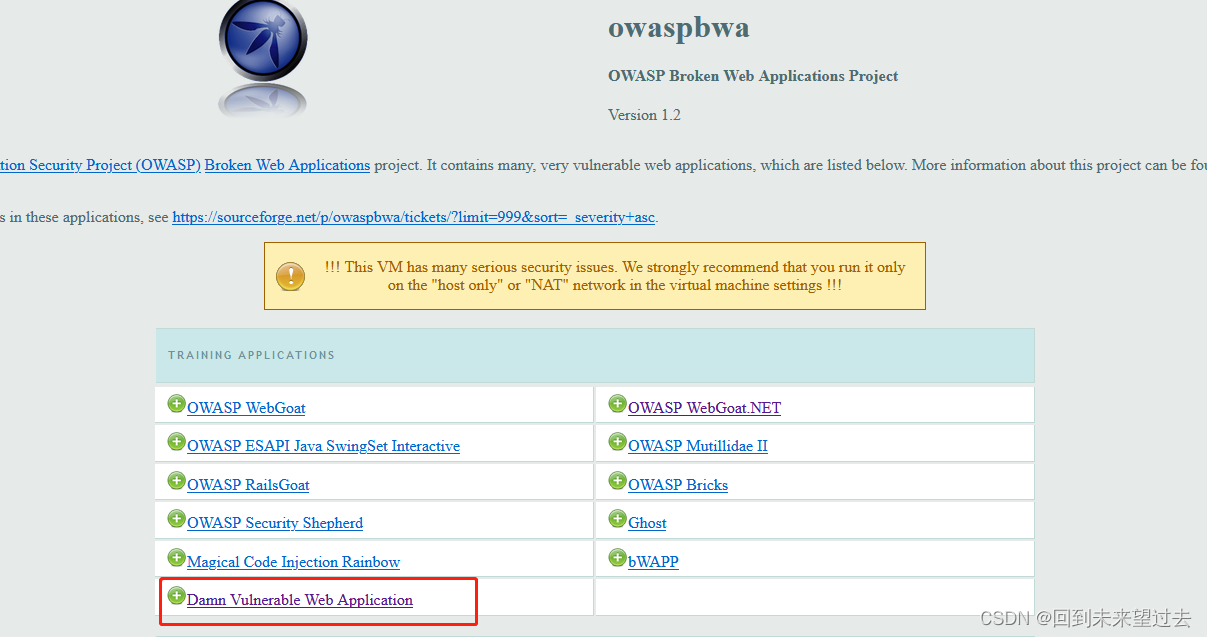1207x637 pixels.
Task: Click the green plus icon beside OWASP WebGoat
Action: (x=177, y=403)
